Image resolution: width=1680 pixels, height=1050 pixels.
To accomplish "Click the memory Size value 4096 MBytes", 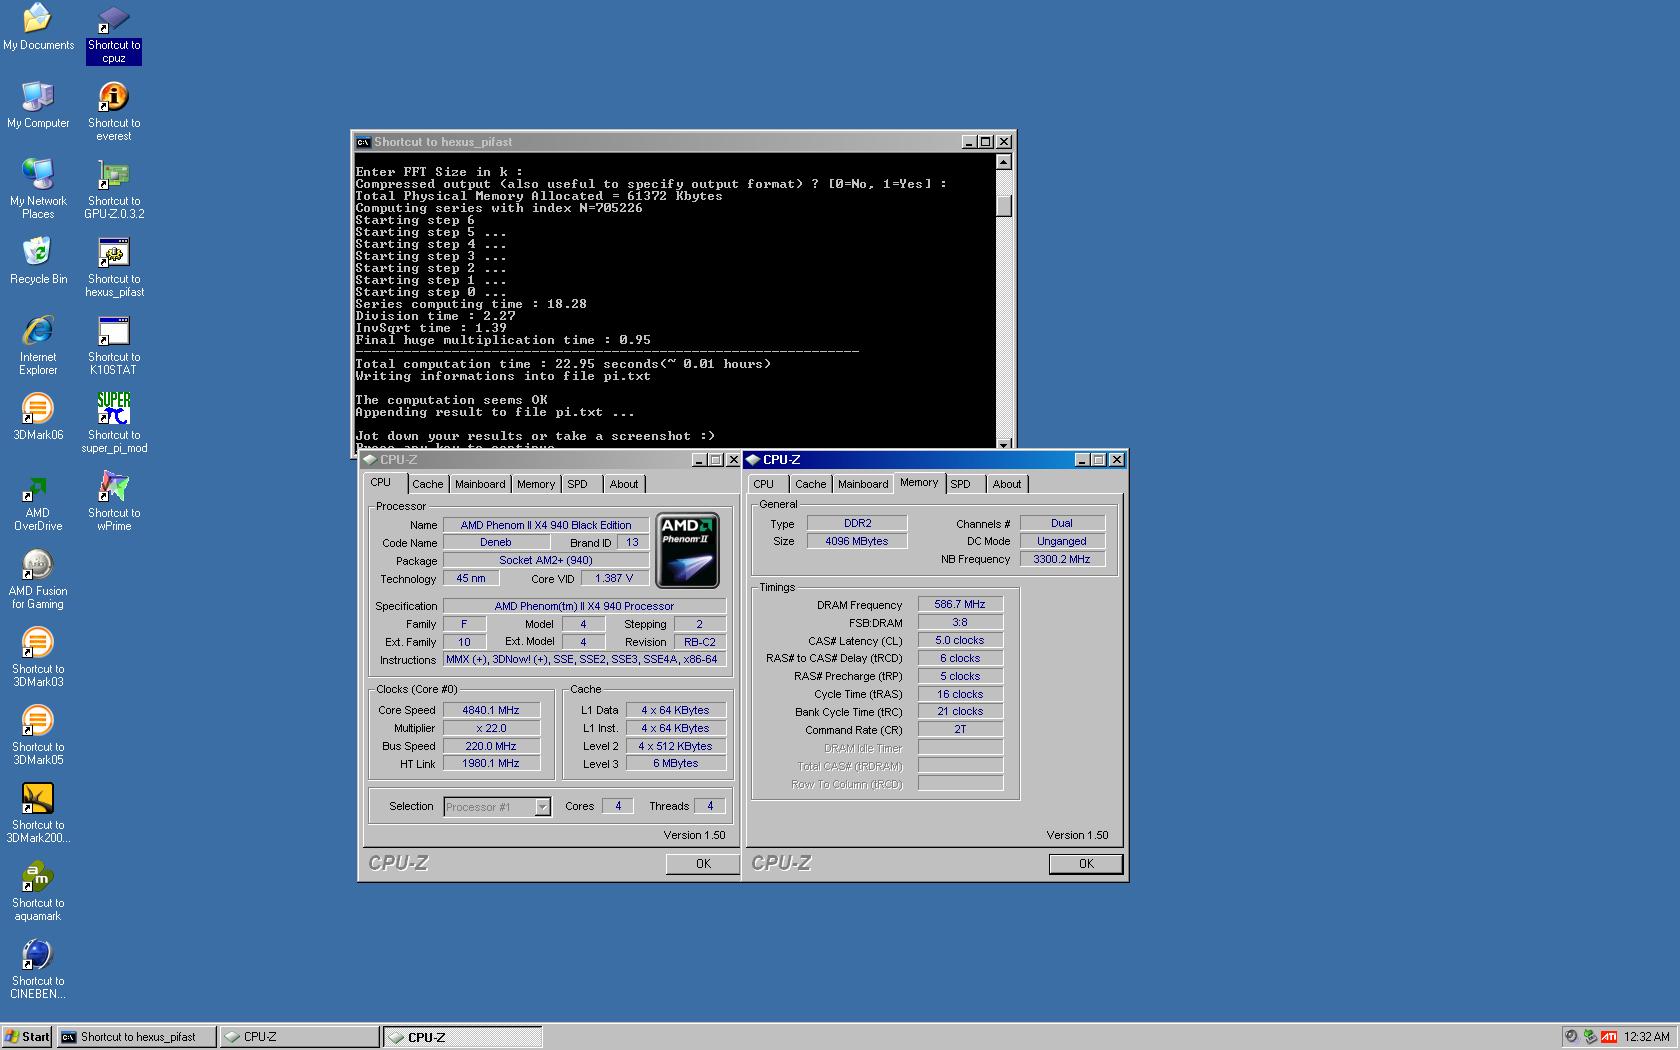I will point(857,541).
